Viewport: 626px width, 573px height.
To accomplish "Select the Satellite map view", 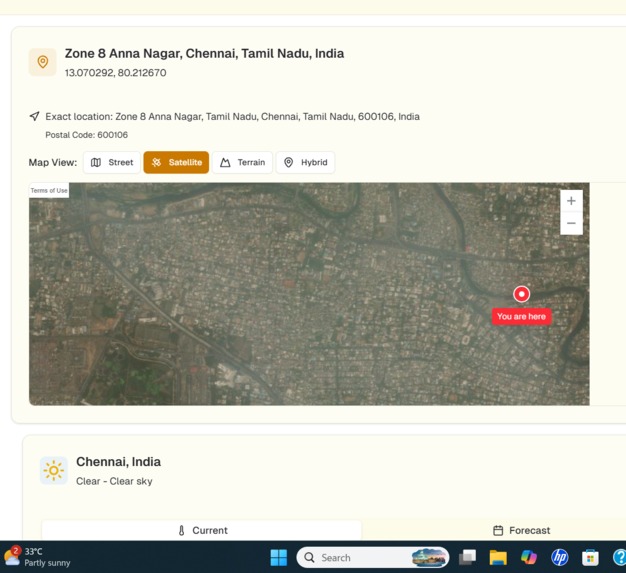I will pyautogui.click(x=176, y=163).
